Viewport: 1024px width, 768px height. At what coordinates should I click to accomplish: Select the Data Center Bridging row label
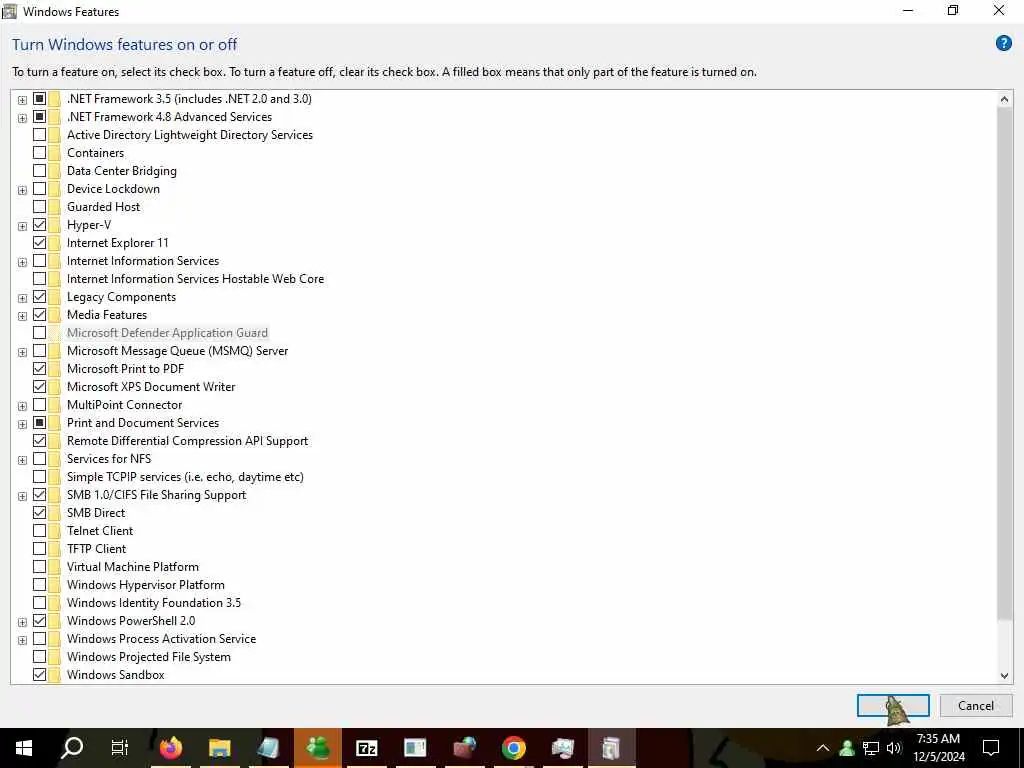pyautogui.click(x=121, y=171)
